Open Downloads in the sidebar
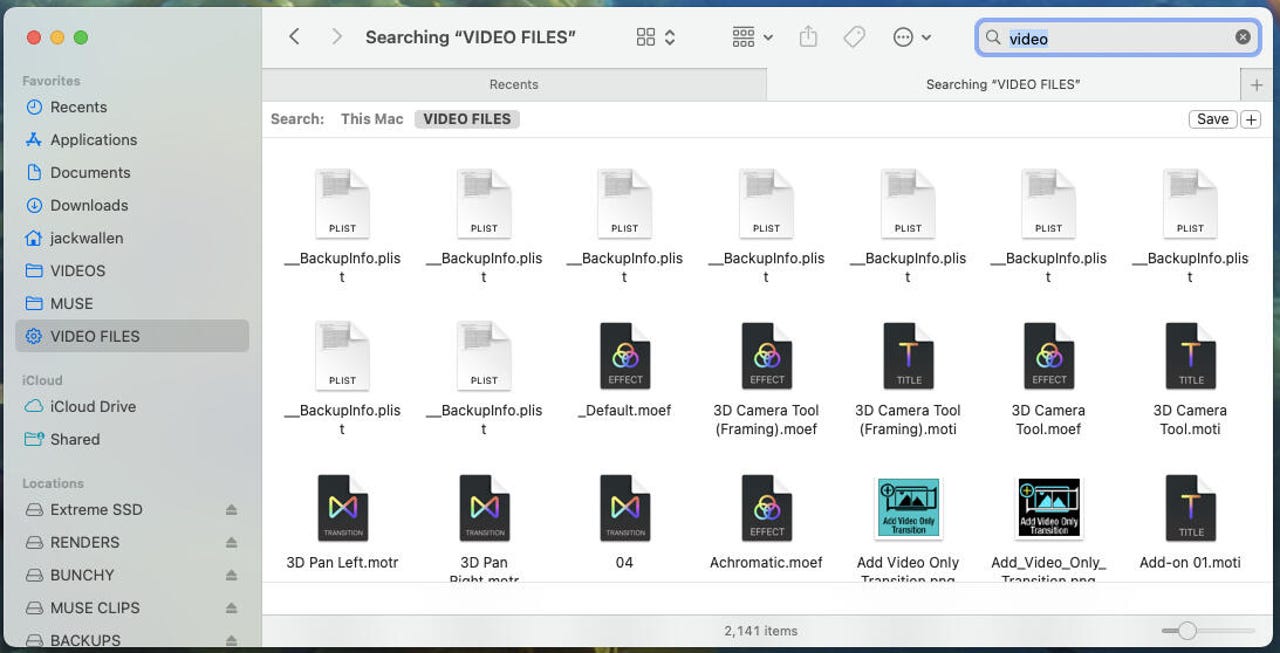 pyautogui.click(x=89, y=205)
